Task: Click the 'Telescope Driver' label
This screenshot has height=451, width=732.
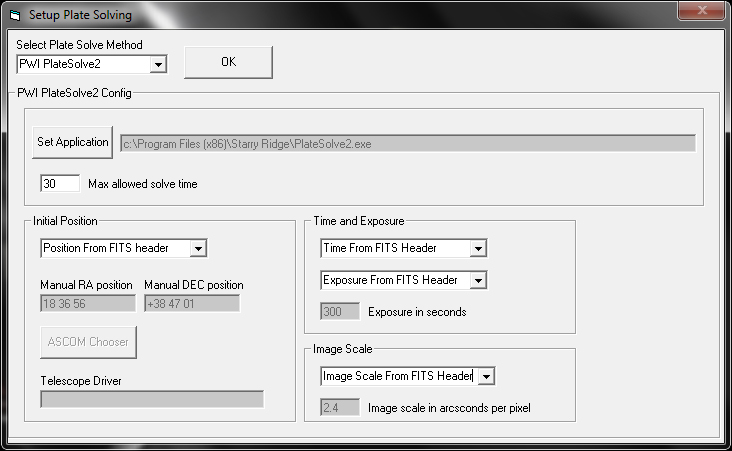Action: (x=81, y=381)
